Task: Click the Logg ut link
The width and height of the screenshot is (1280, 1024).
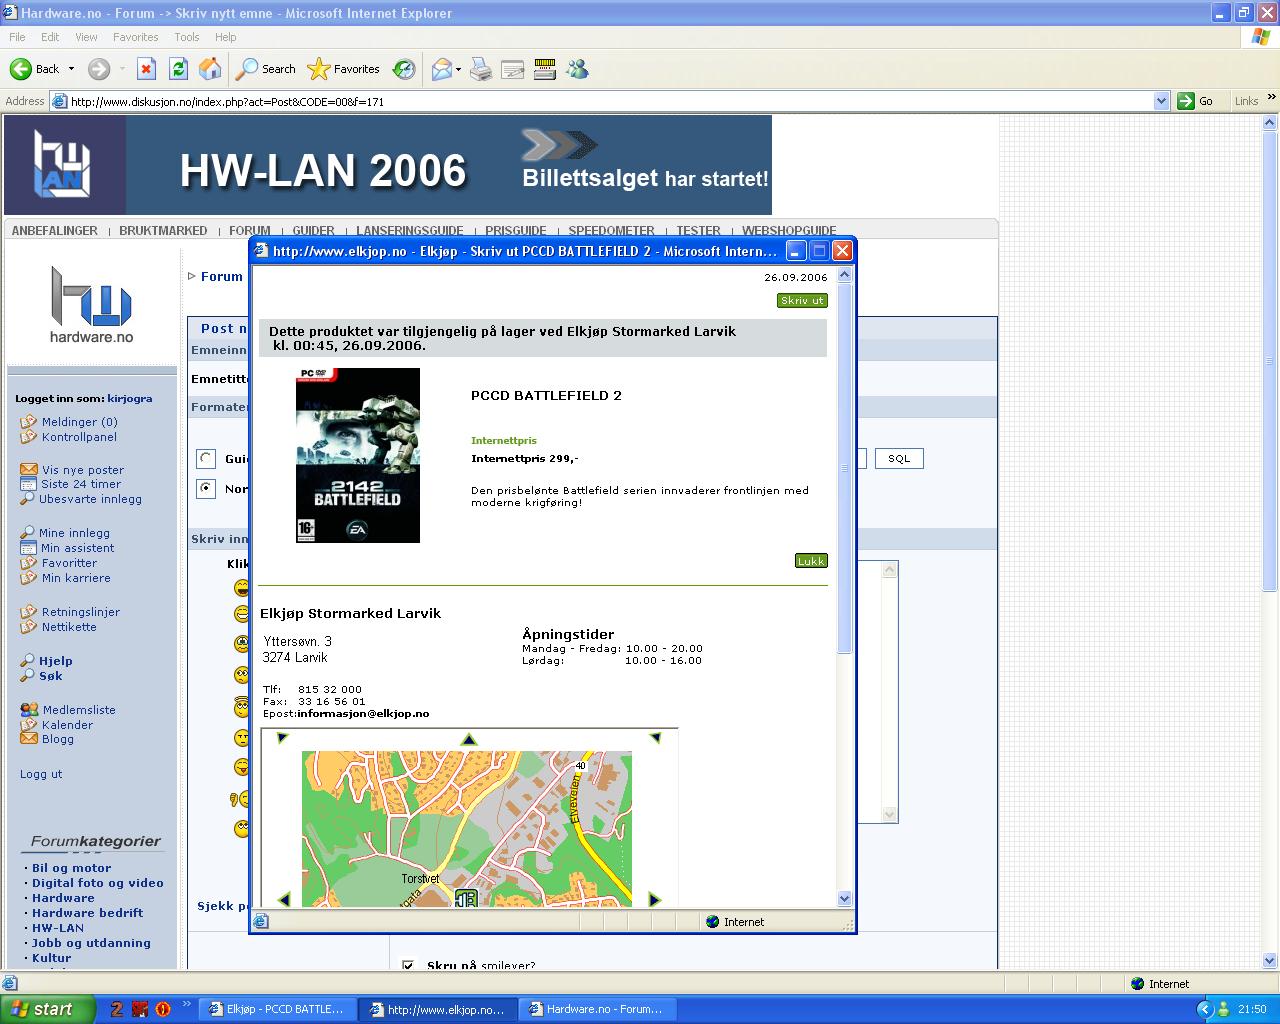Action: coord(41,774)
